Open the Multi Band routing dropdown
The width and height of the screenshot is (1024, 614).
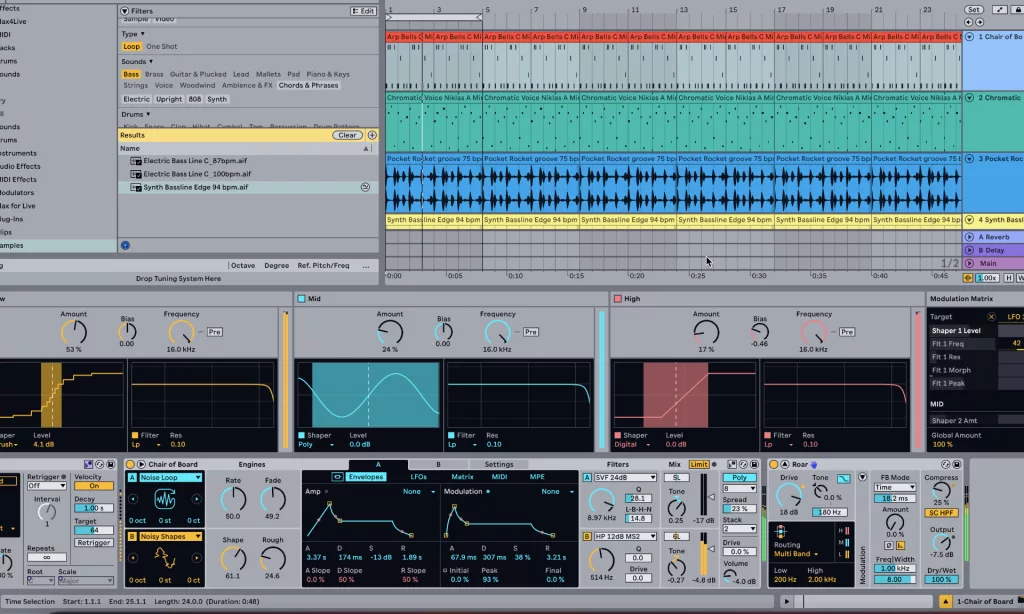pos(796,554)
